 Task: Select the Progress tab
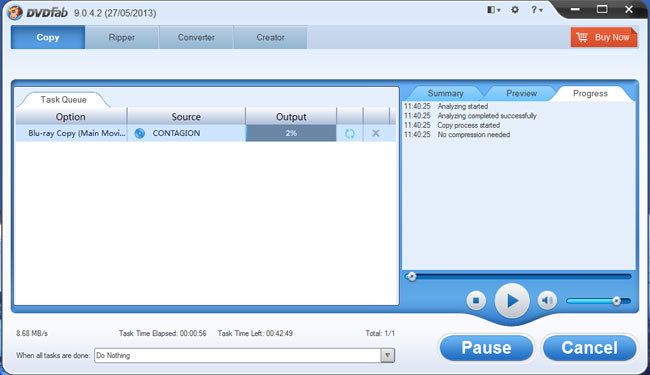point(590,93)
